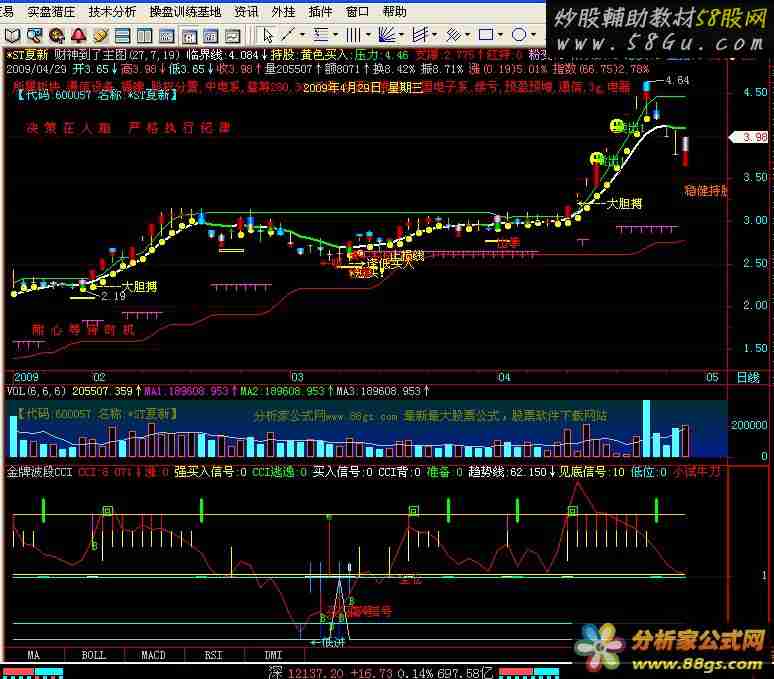Click the 止损线 stop-loss label

click(x=407, y=256)
